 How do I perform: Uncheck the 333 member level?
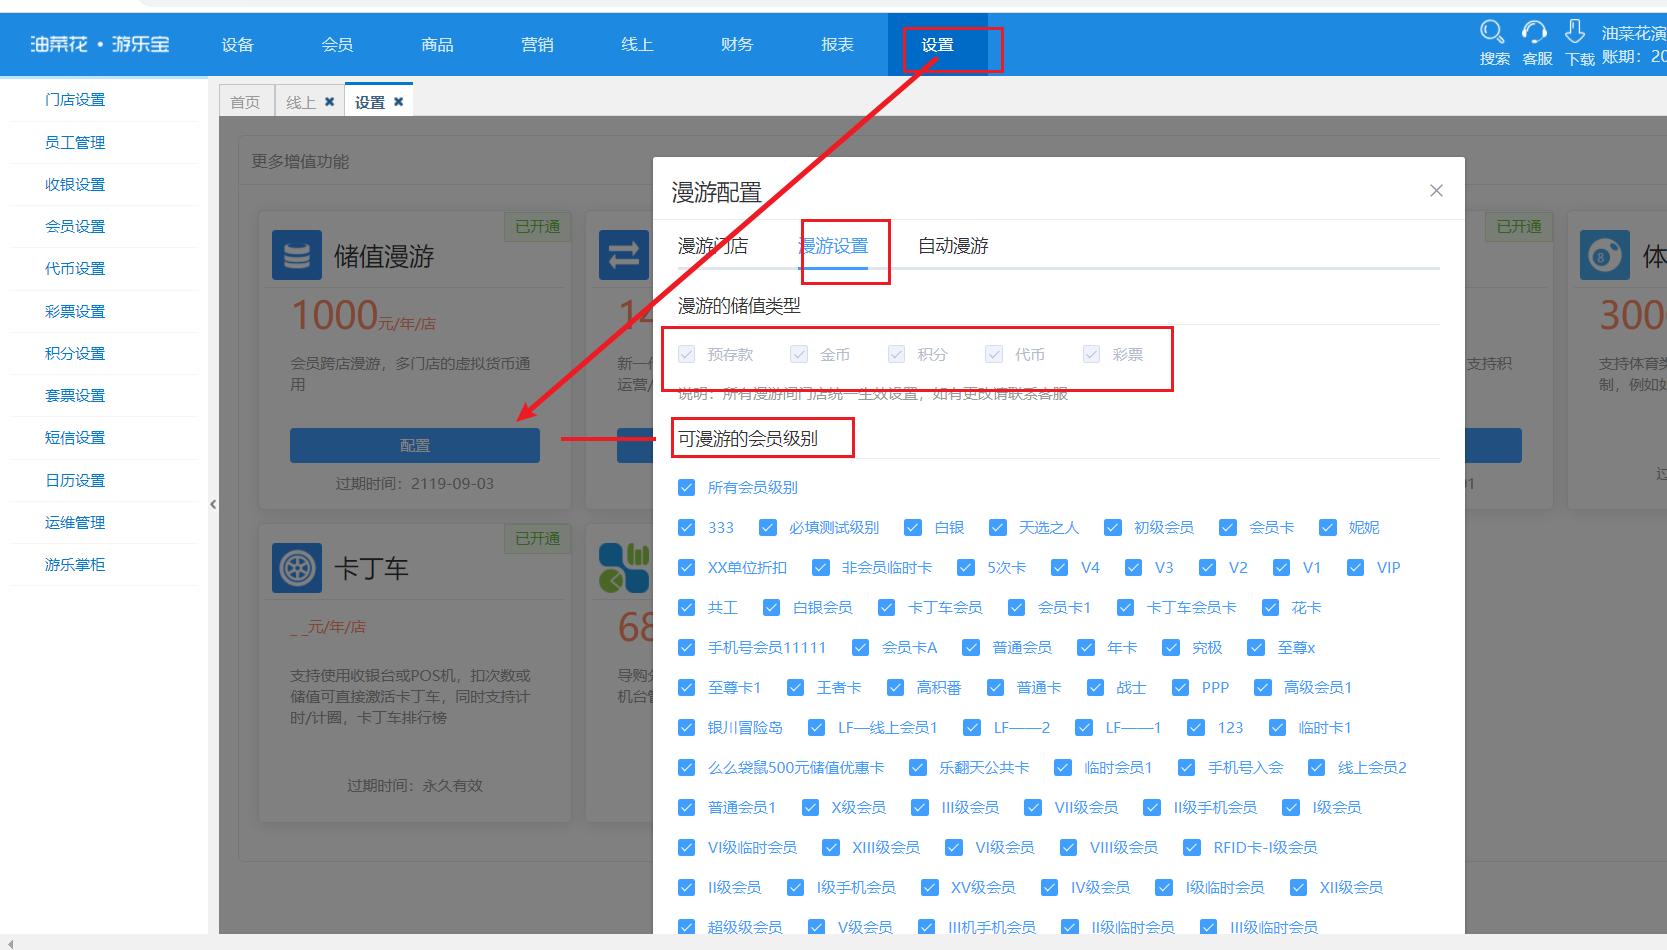[x=686, y=528]
